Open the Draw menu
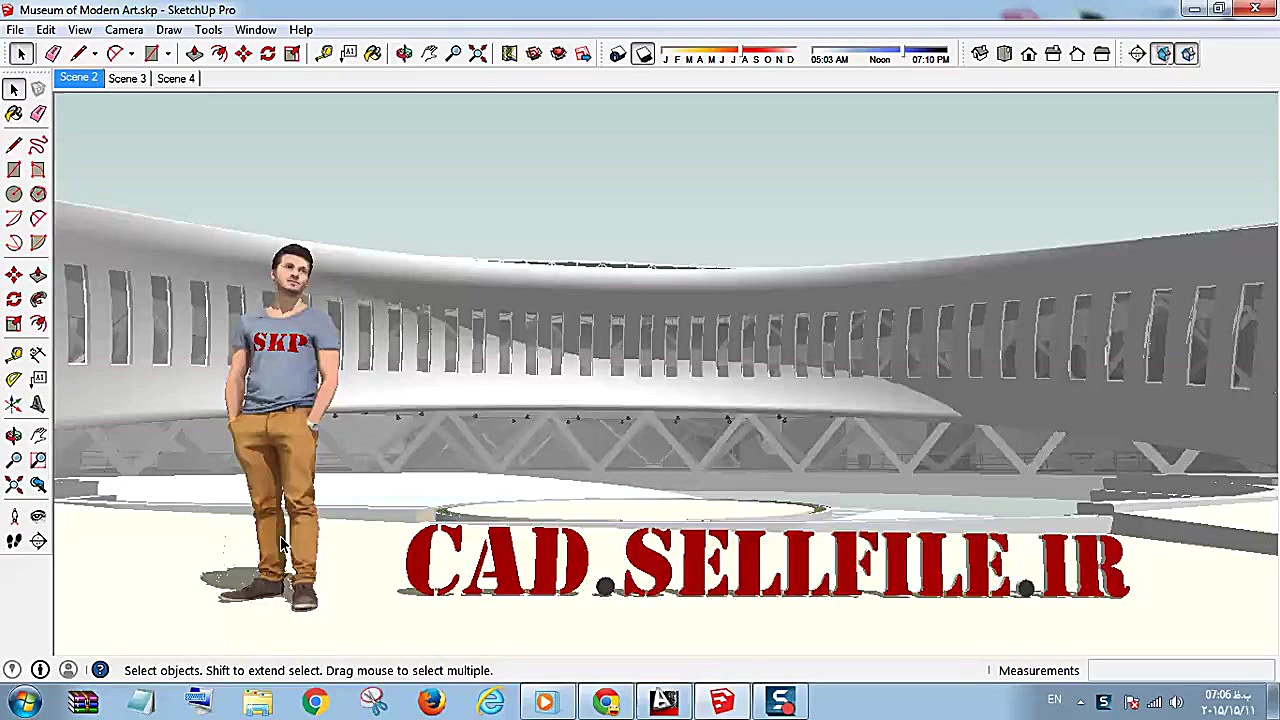The width and height of the screenshot is (1280, 720). coord(169,30)
